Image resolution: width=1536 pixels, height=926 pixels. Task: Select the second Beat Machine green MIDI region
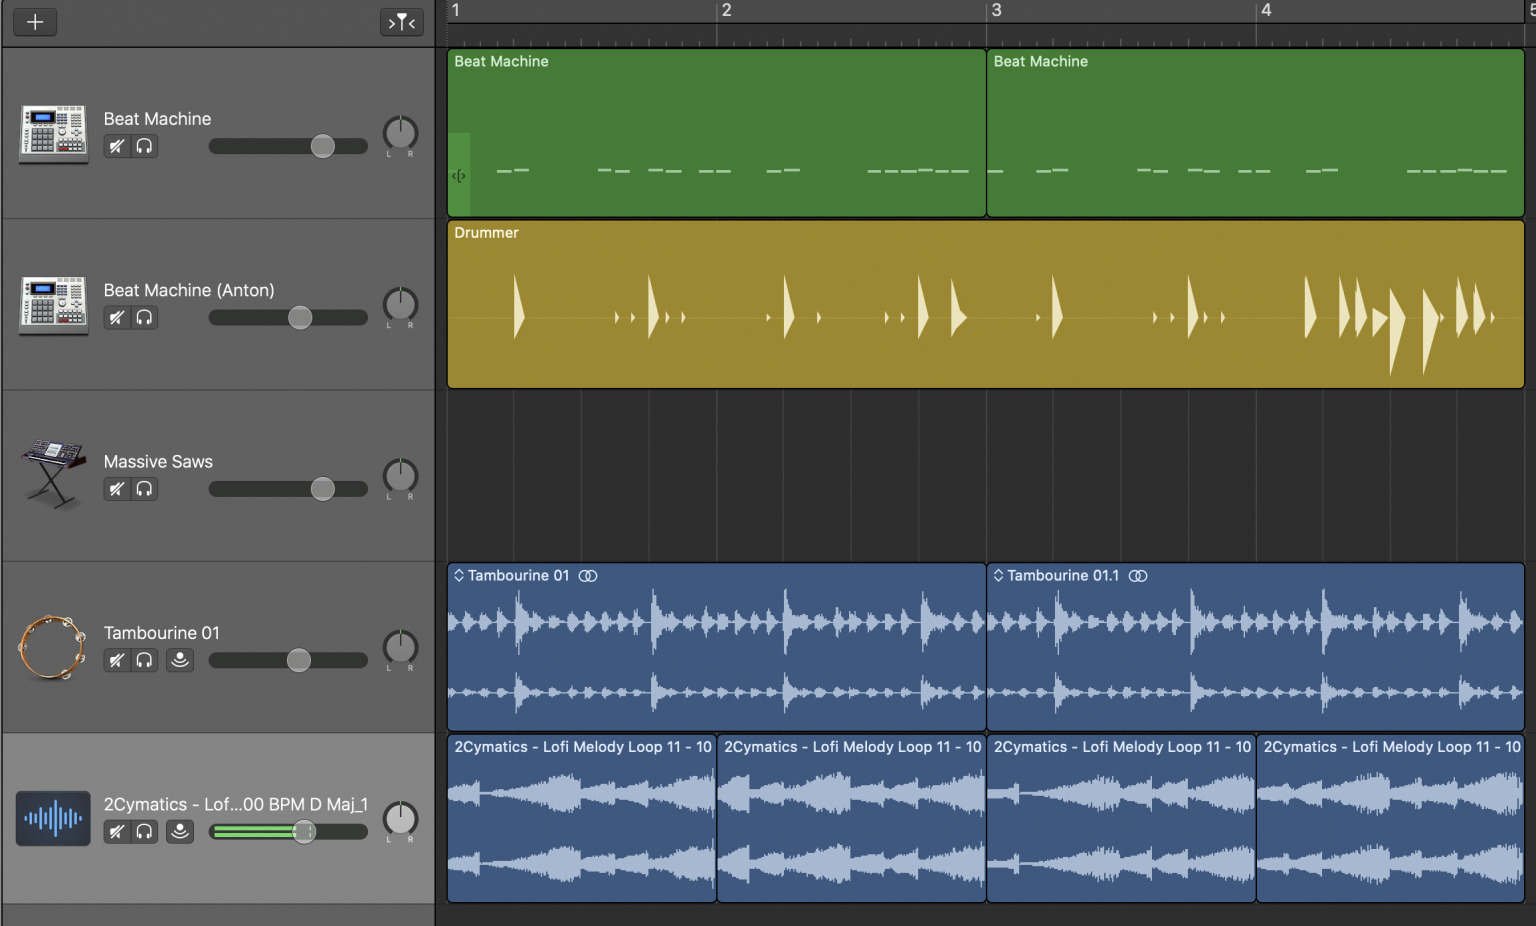coord(1255,133)
